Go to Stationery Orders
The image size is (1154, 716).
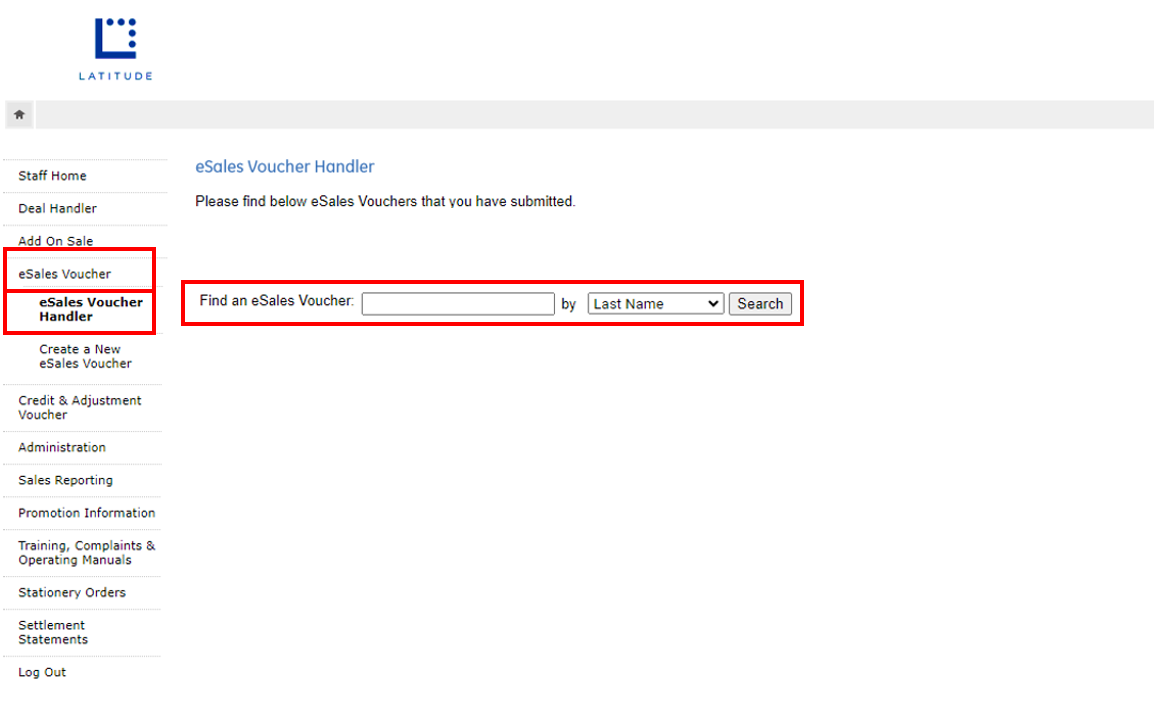click(x=71, y=593)
